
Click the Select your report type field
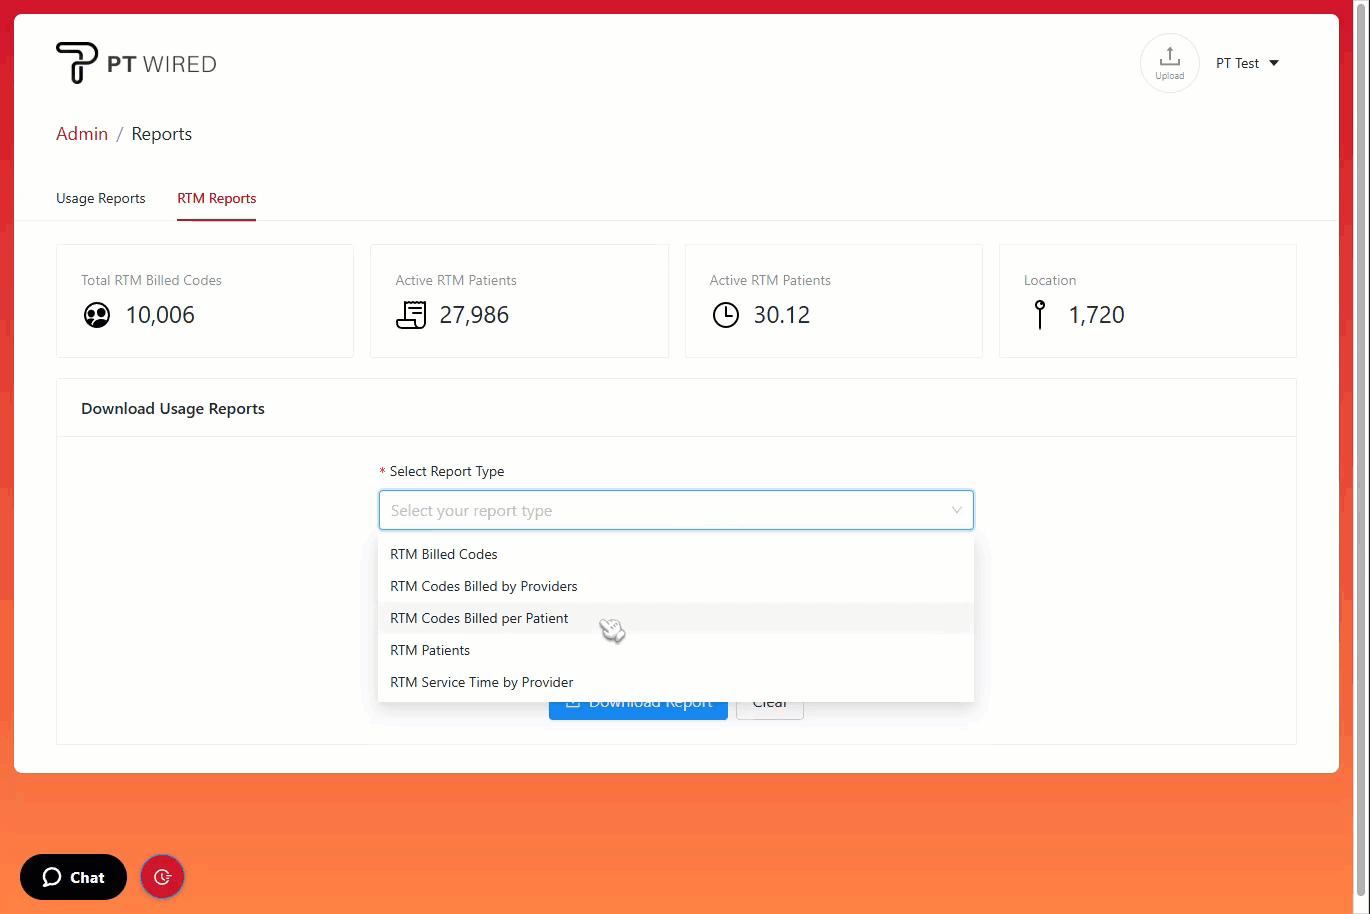coord(660,510)
